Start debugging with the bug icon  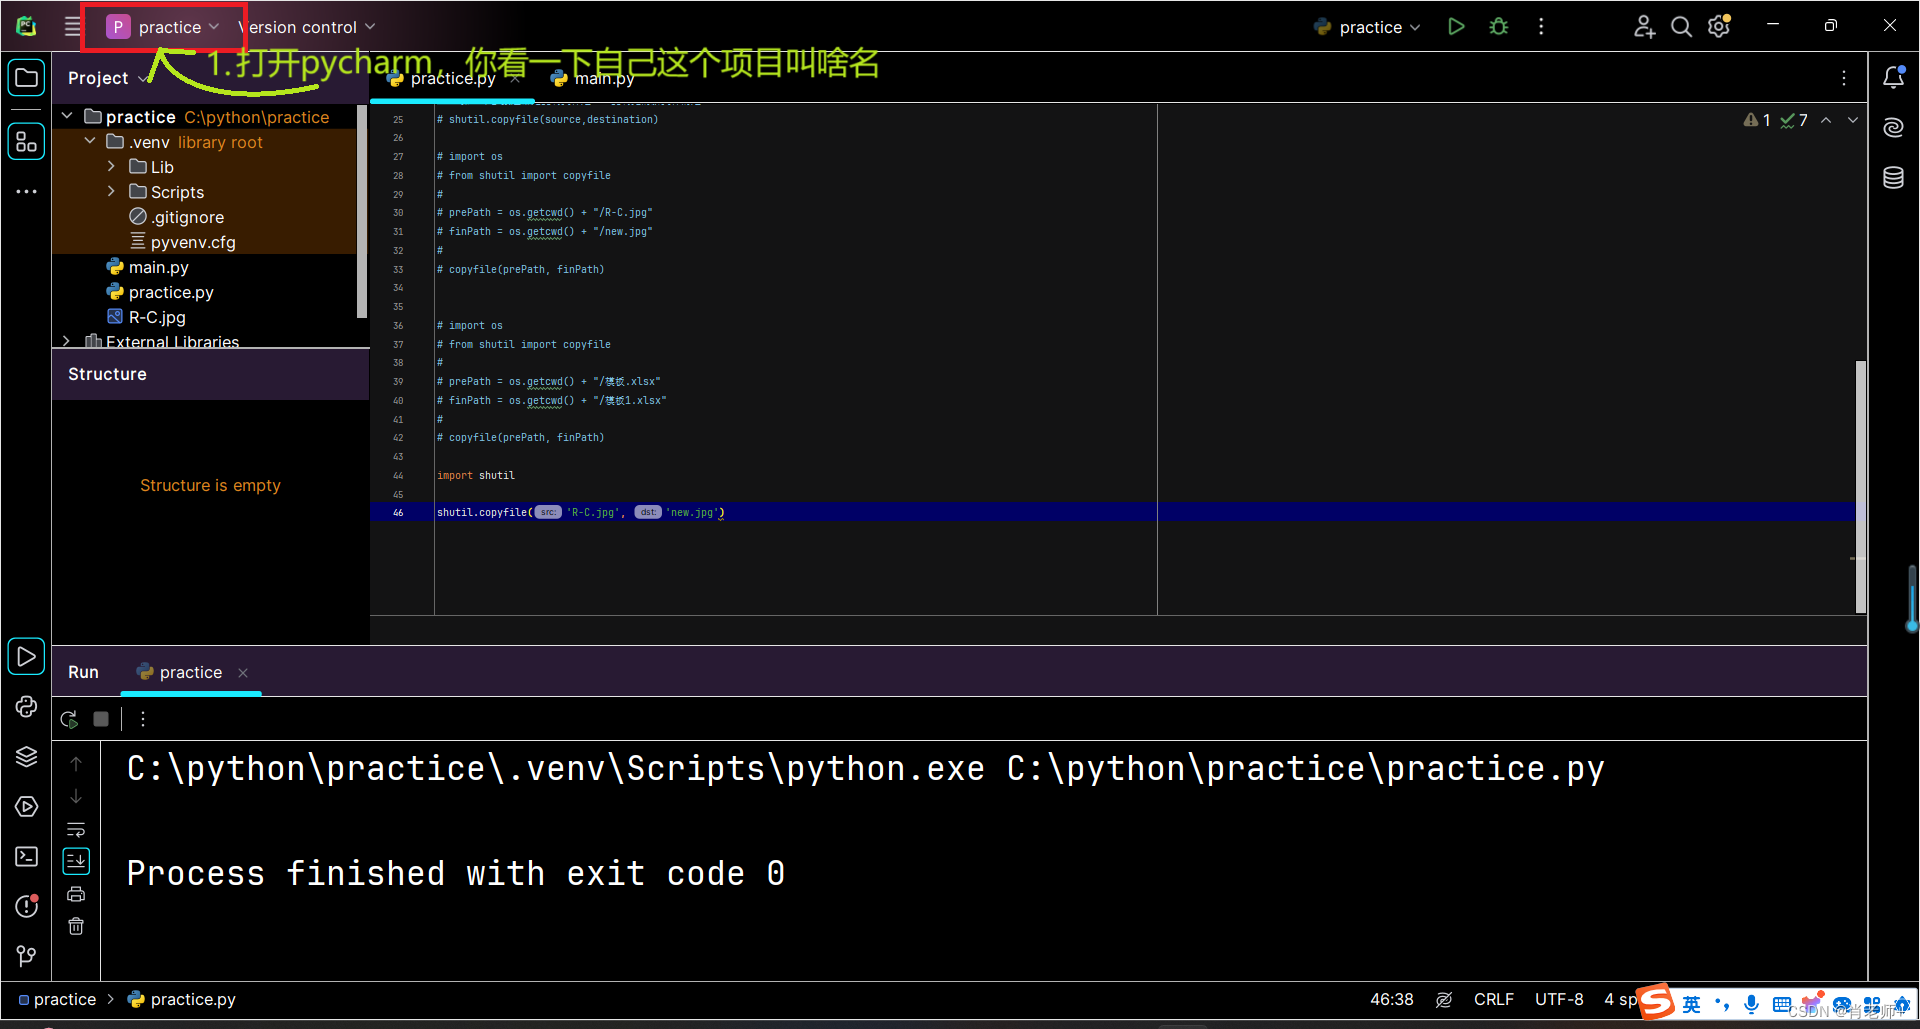tap(1498, 26)
